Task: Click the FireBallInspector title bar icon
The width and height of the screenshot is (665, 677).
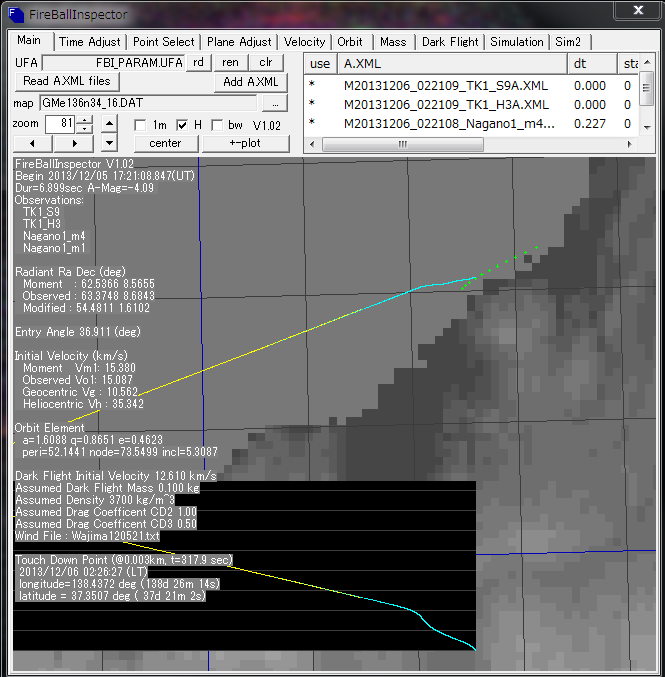Action: tap(18, 11)
